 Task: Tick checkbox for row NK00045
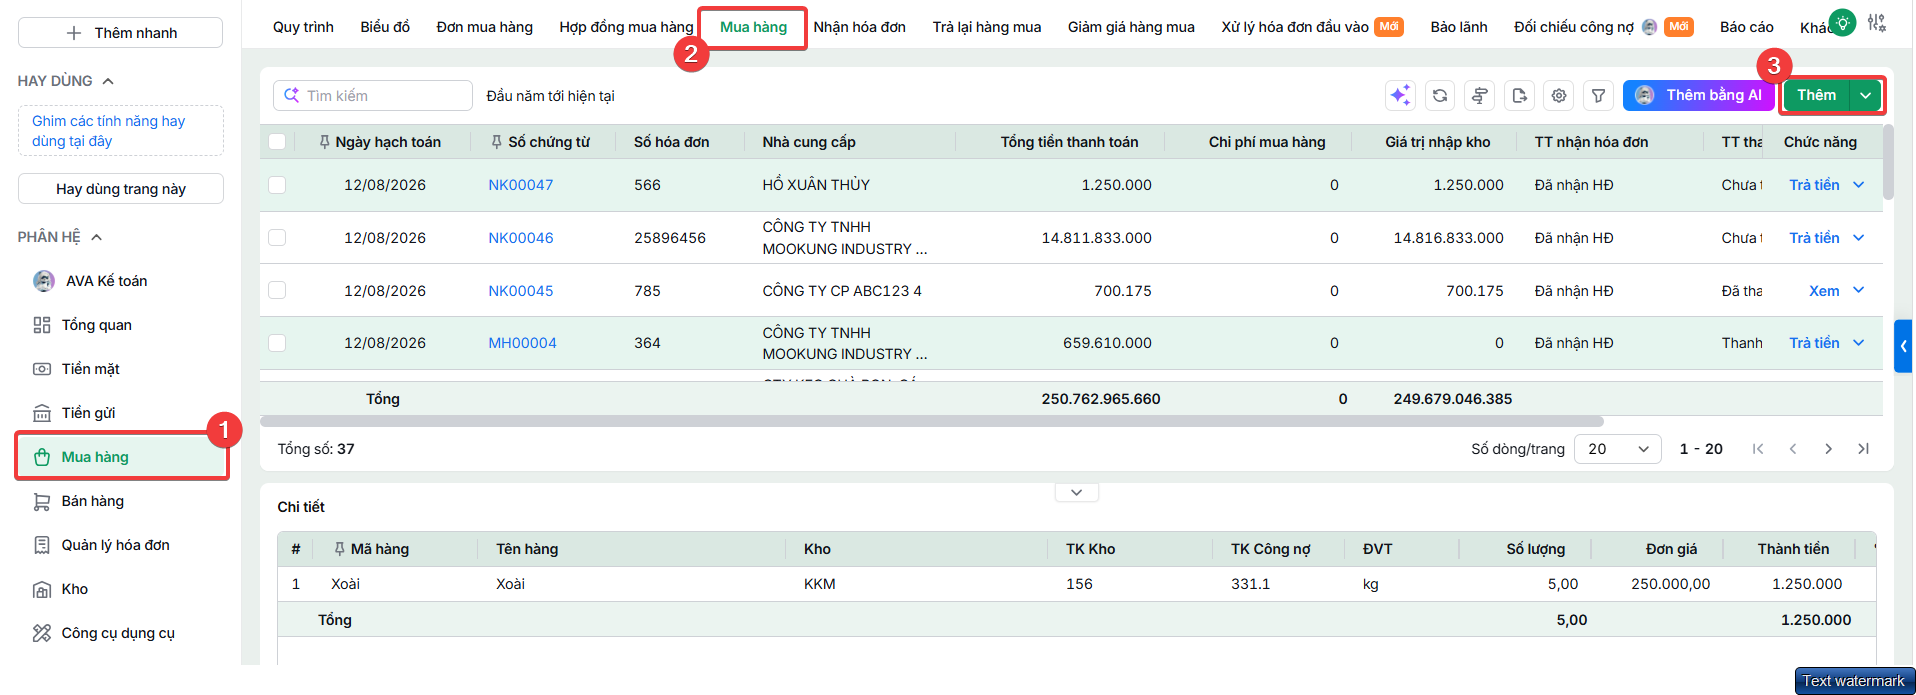click(x=277, y=290)
